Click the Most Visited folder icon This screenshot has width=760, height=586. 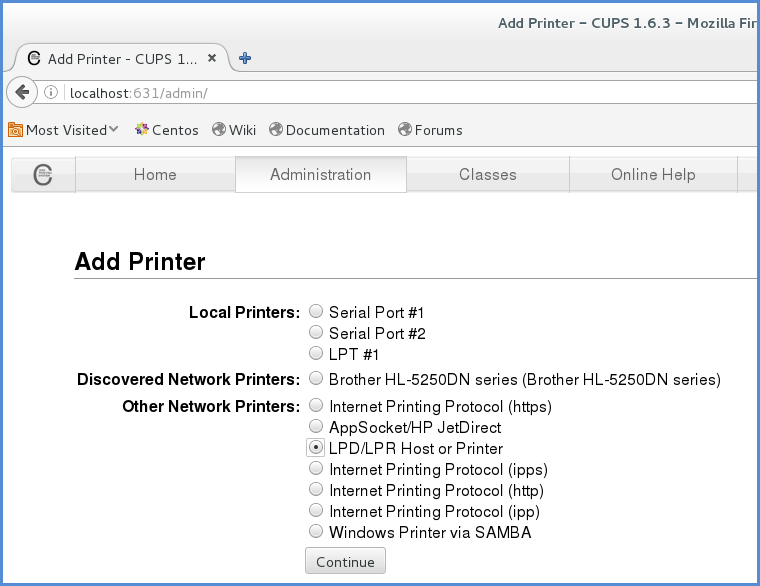(16, 130)
